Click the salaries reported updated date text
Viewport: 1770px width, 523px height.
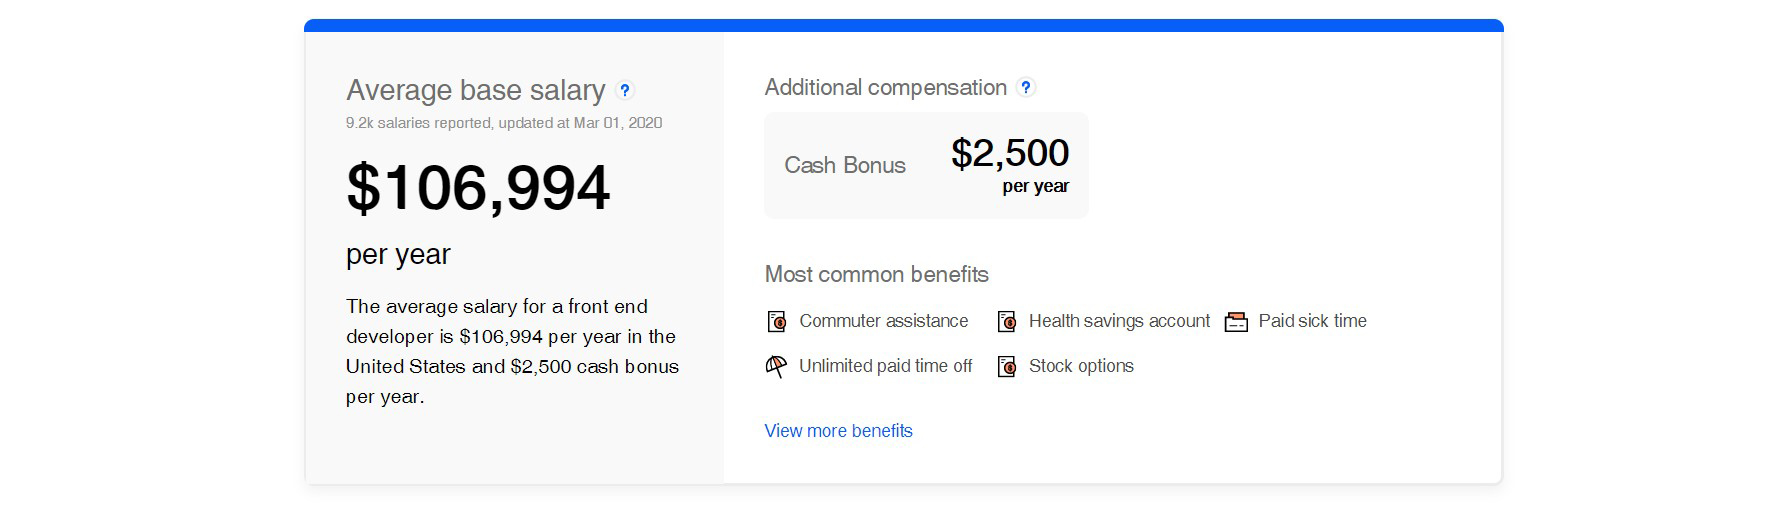coord(504,123)
